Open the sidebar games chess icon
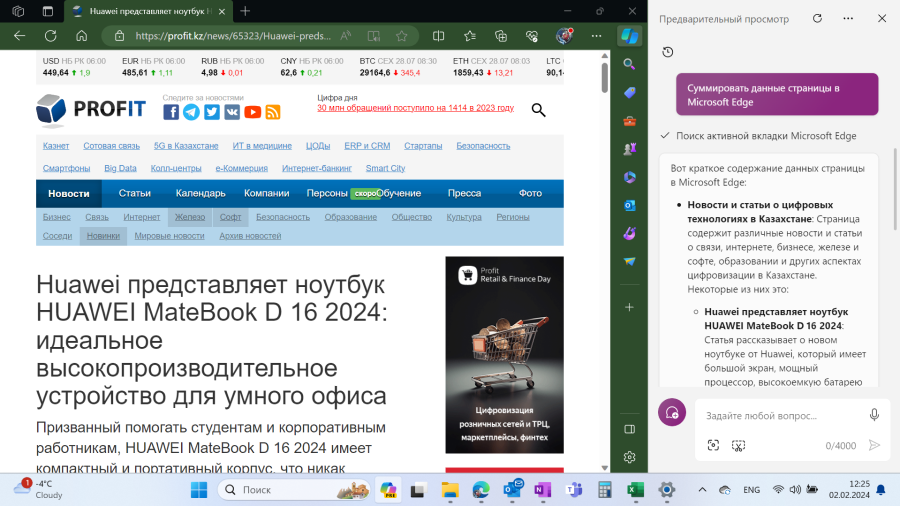 pos(630,149)
